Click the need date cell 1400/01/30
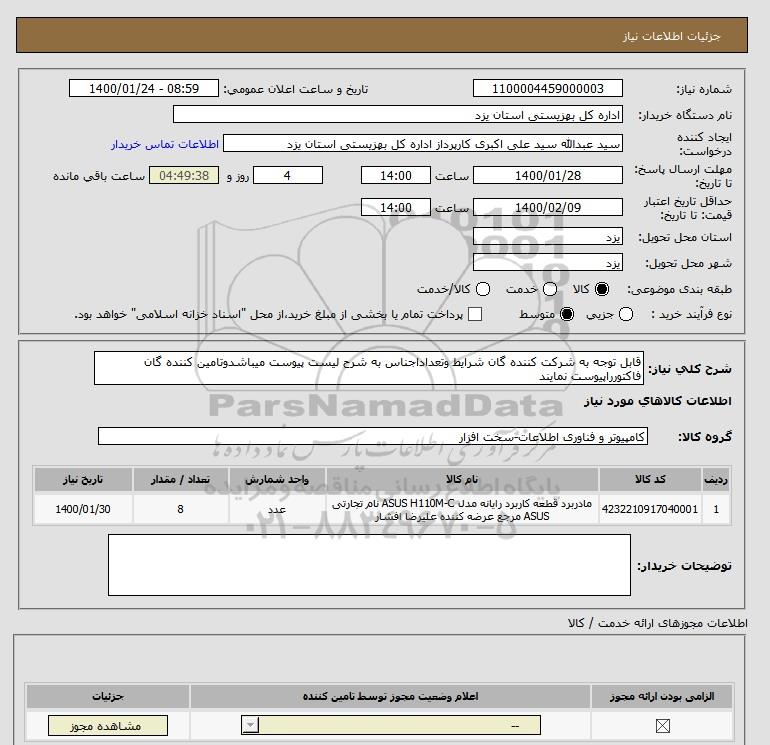This screenshot has height=745, width=770. [x=83, y=509]
